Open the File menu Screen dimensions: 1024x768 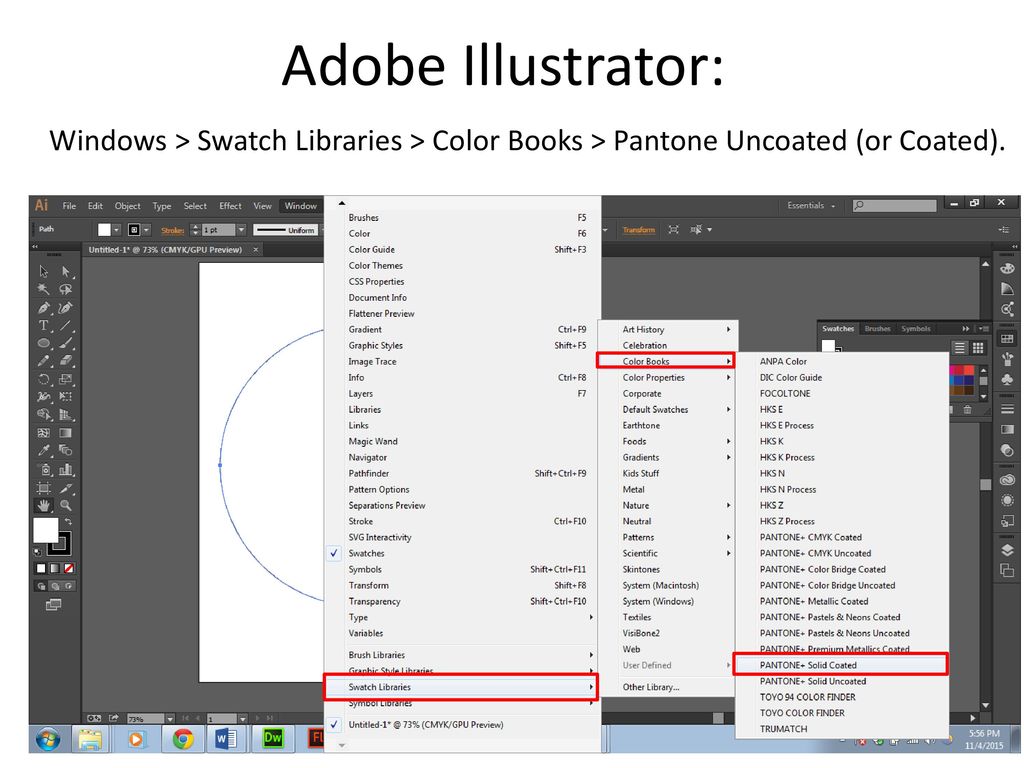[69, 206]
